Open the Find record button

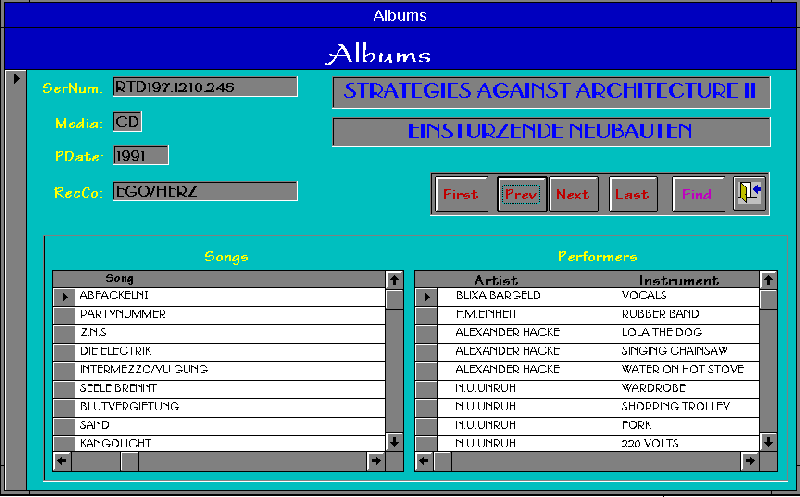pos(697,194)
